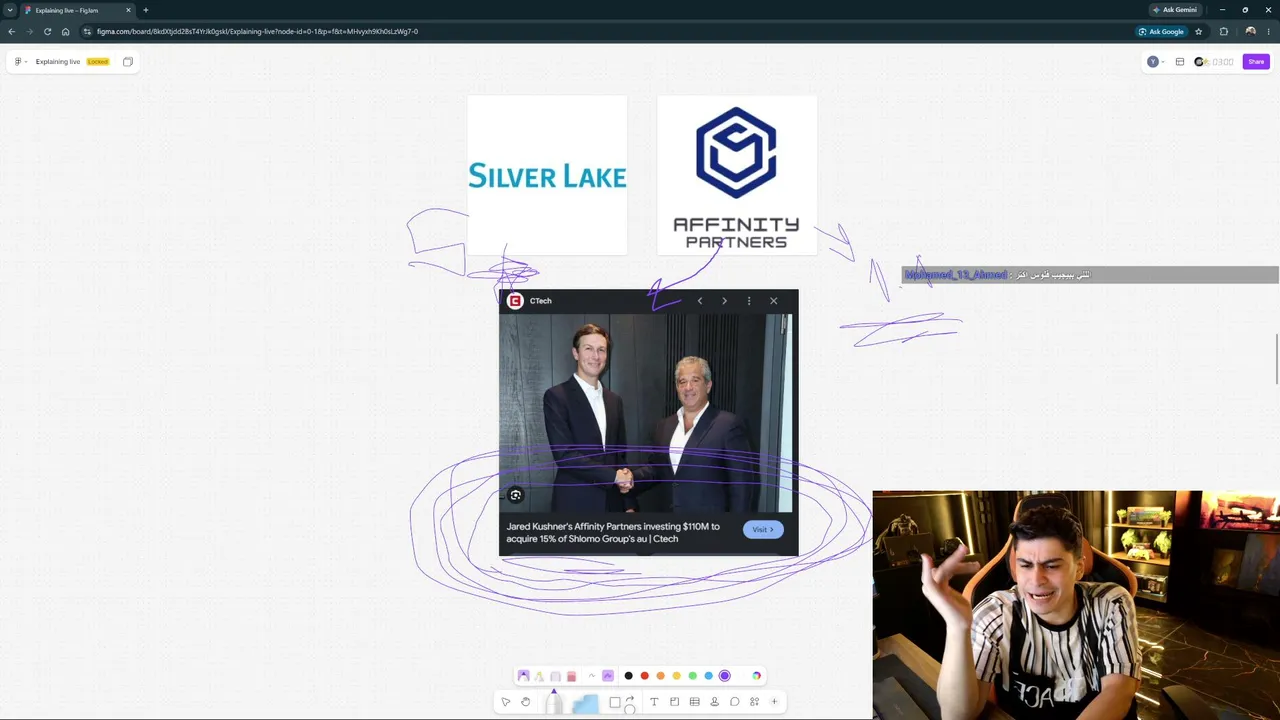This screenshot has height=720, width=1280.
Task: Toggle the presentation layout view icon
Action: pyautogui.click(x=1180, y=62)
